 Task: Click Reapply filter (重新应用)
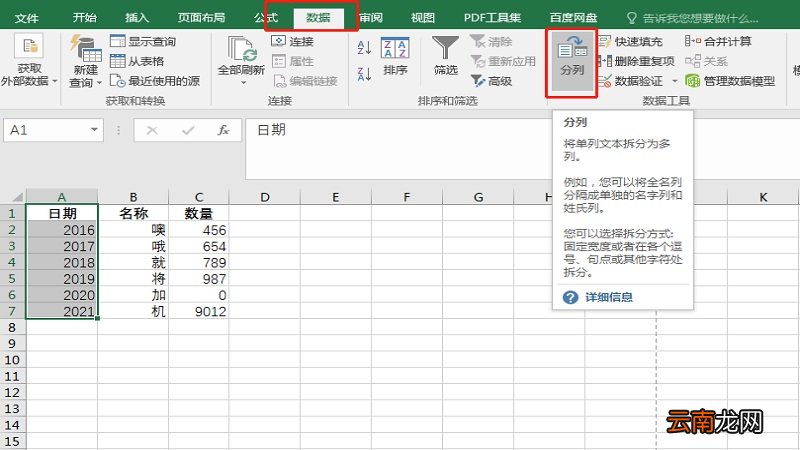tap(503, 61)
